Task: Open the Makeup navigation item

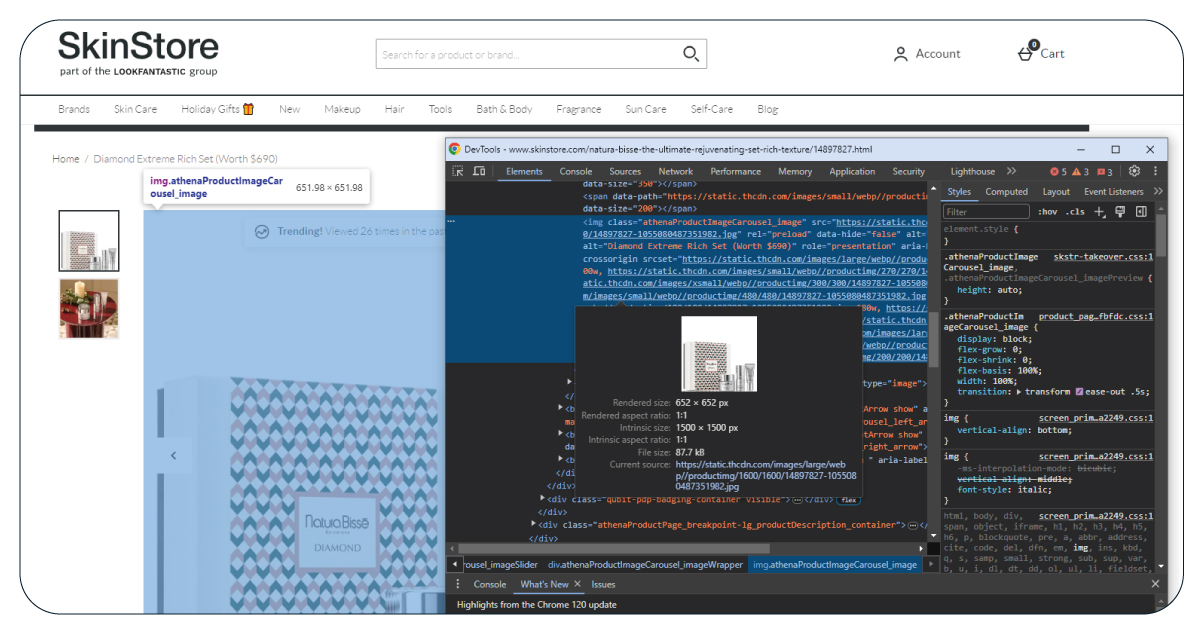Action: click(342, 109)
